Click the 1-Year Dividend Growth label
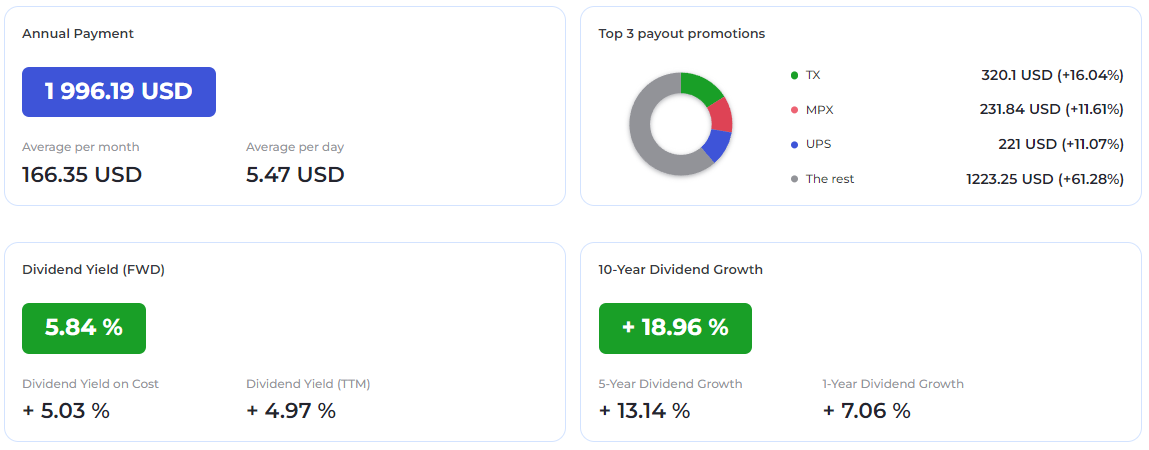This screenshot has width=1149, height=450. [x=893, y=384]
